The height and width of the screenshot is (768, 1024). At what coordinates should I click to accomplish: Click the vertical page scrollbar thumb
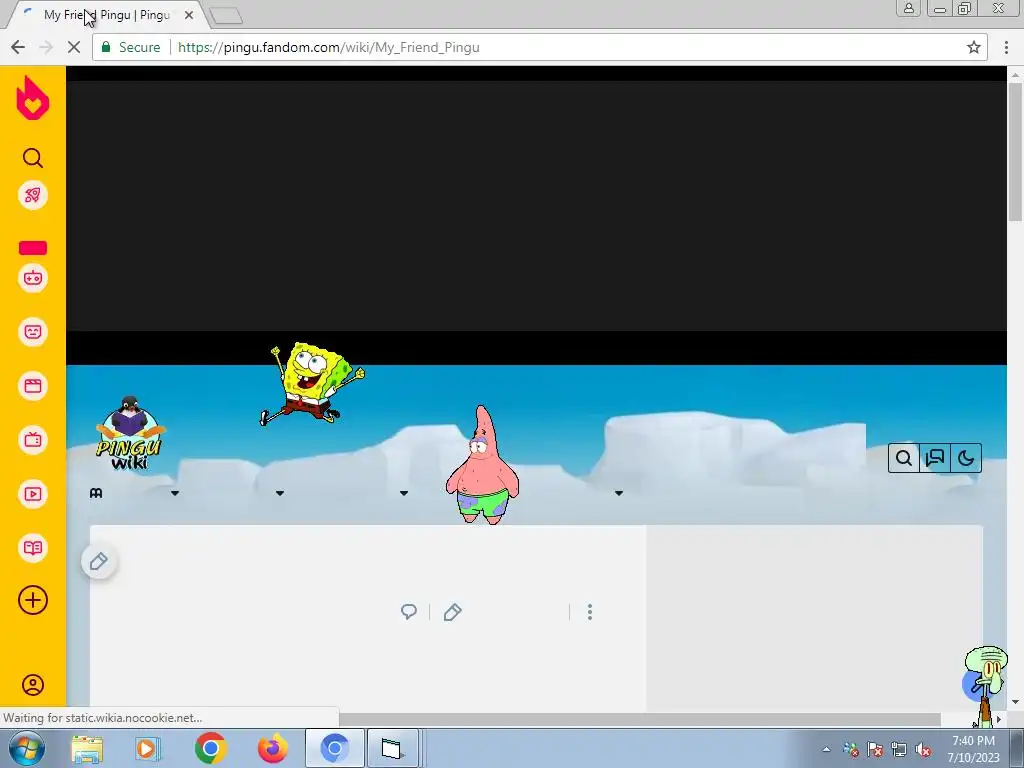(1015, 152)
